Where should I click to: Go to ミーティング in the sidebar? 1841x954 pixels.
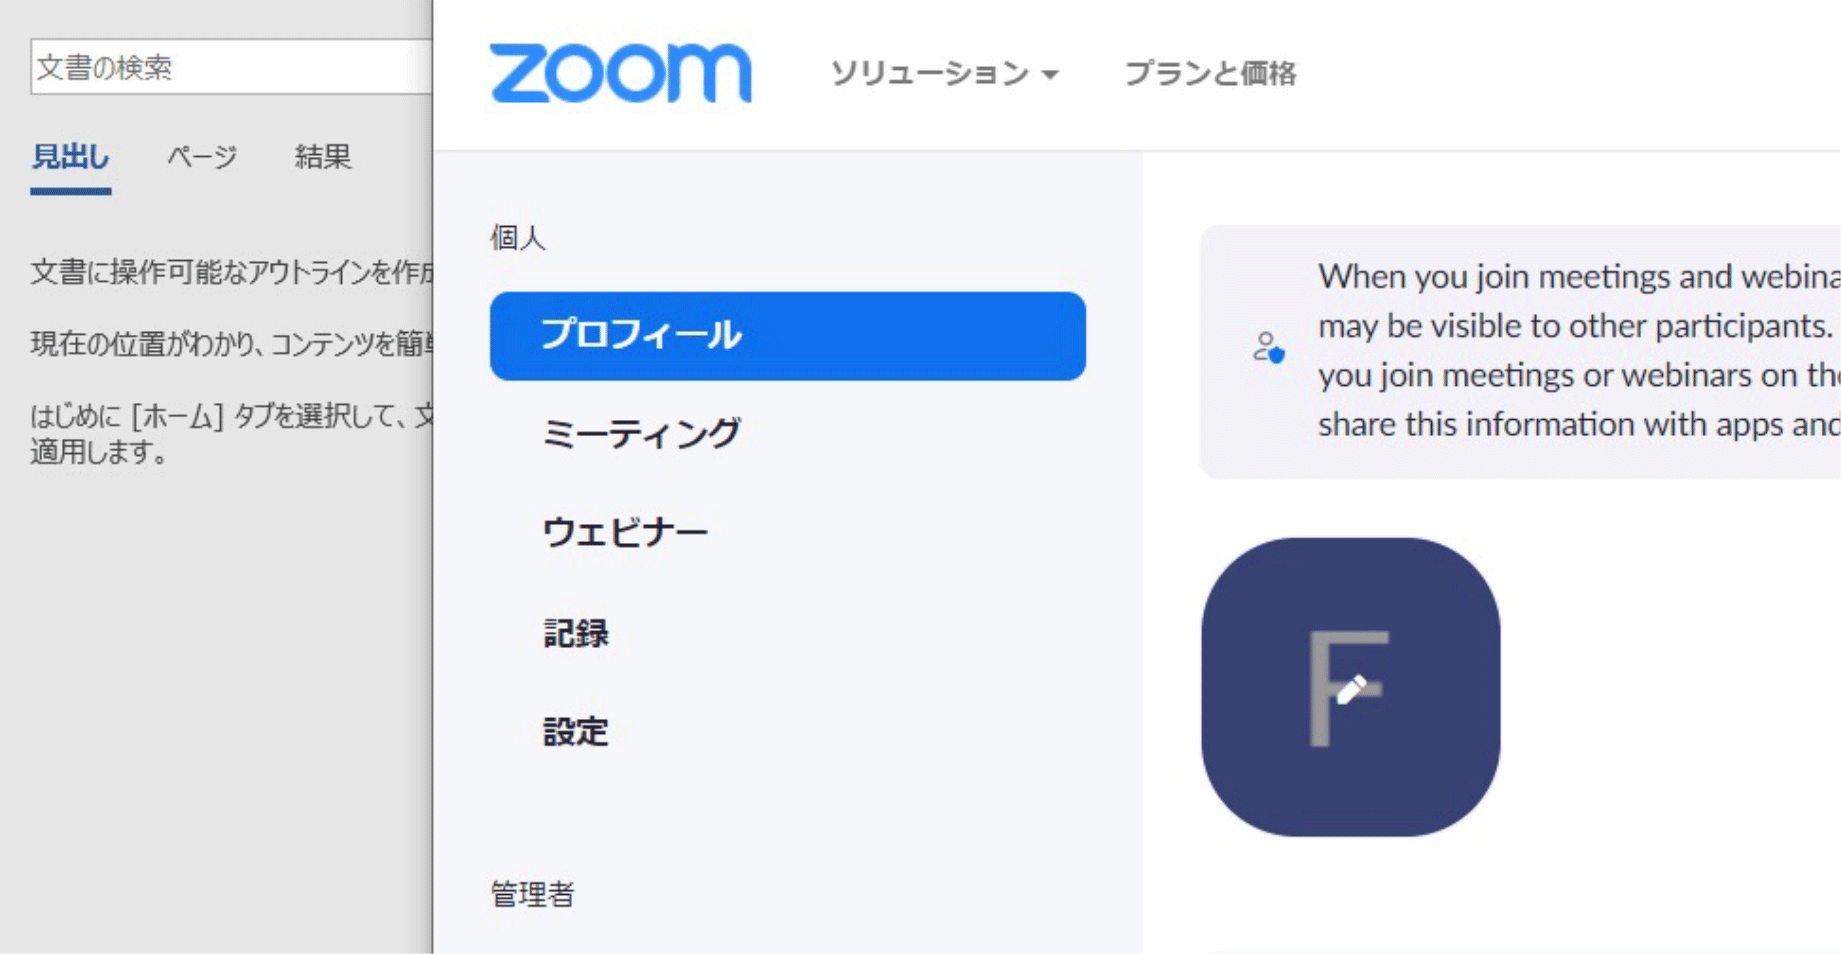tap(641, 433)
